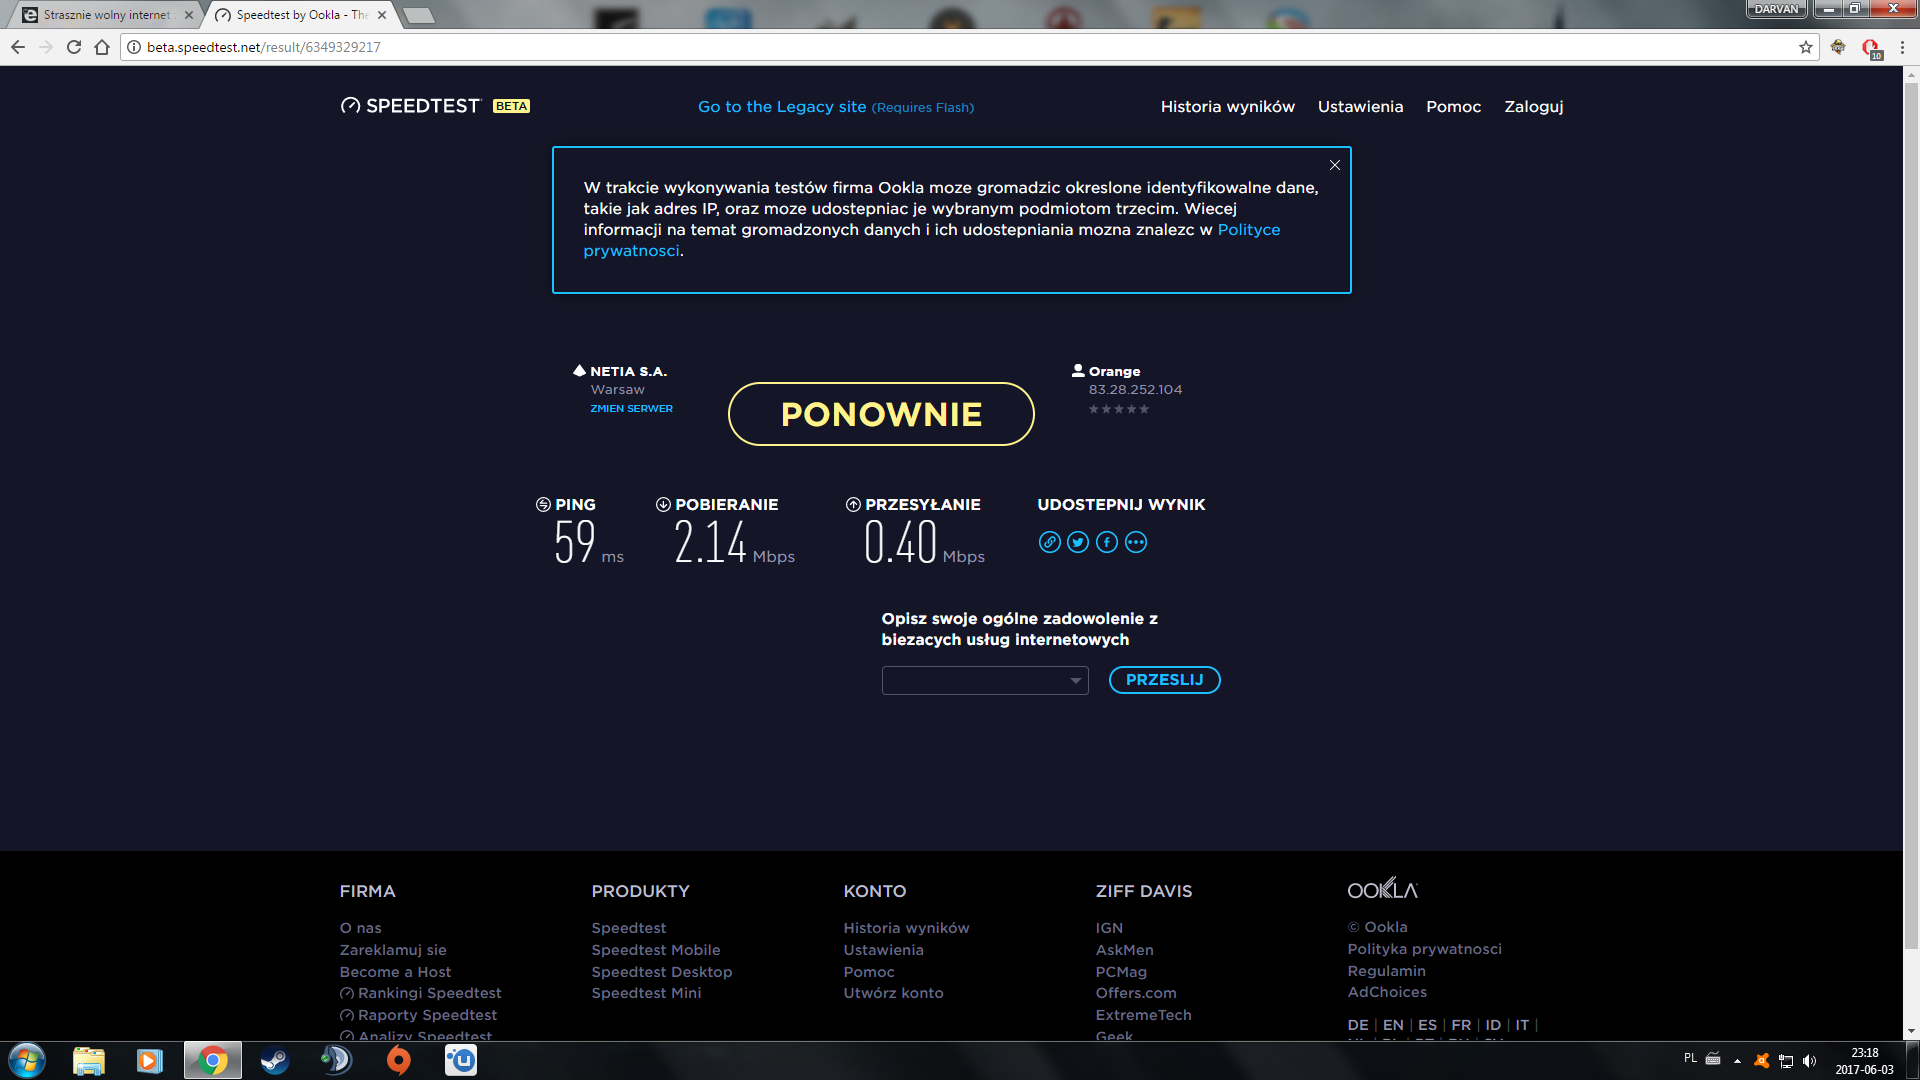Run the test again with PONOWNIE
This screenshot has height=1080, width=1920.
[881, 414]
